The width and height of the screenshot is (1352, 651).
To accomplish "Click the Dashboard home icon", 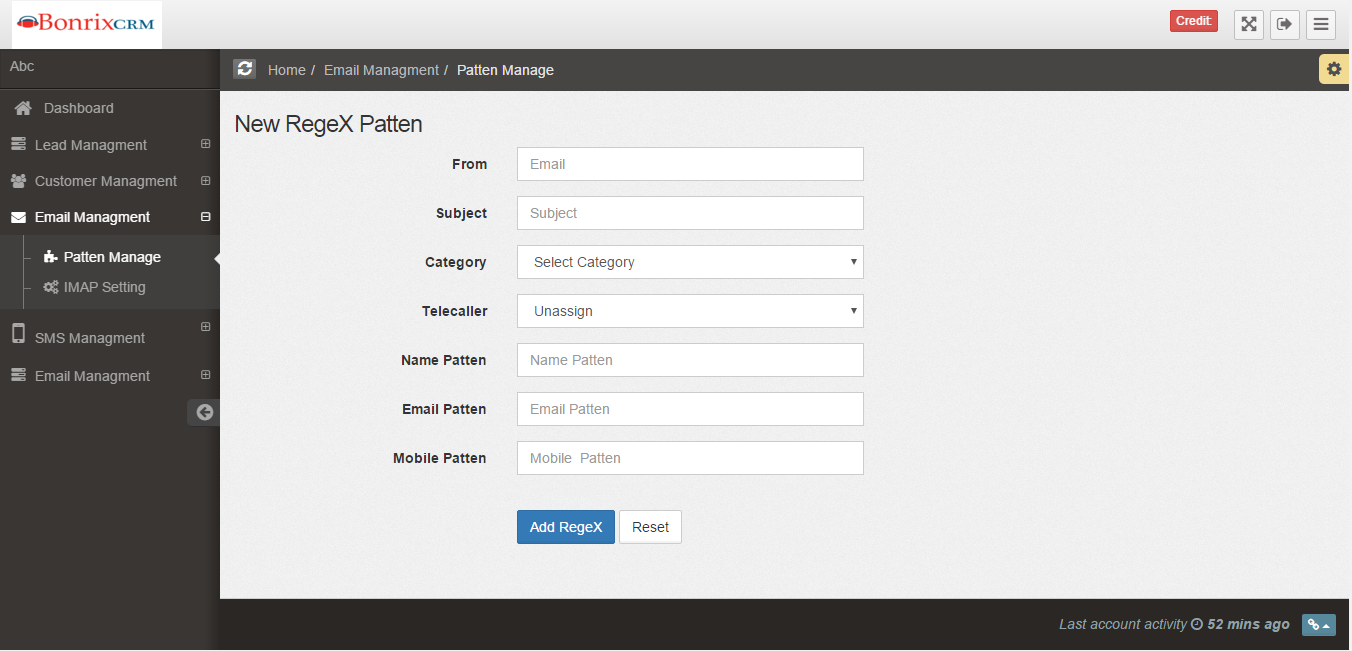I will click(22, 108).
